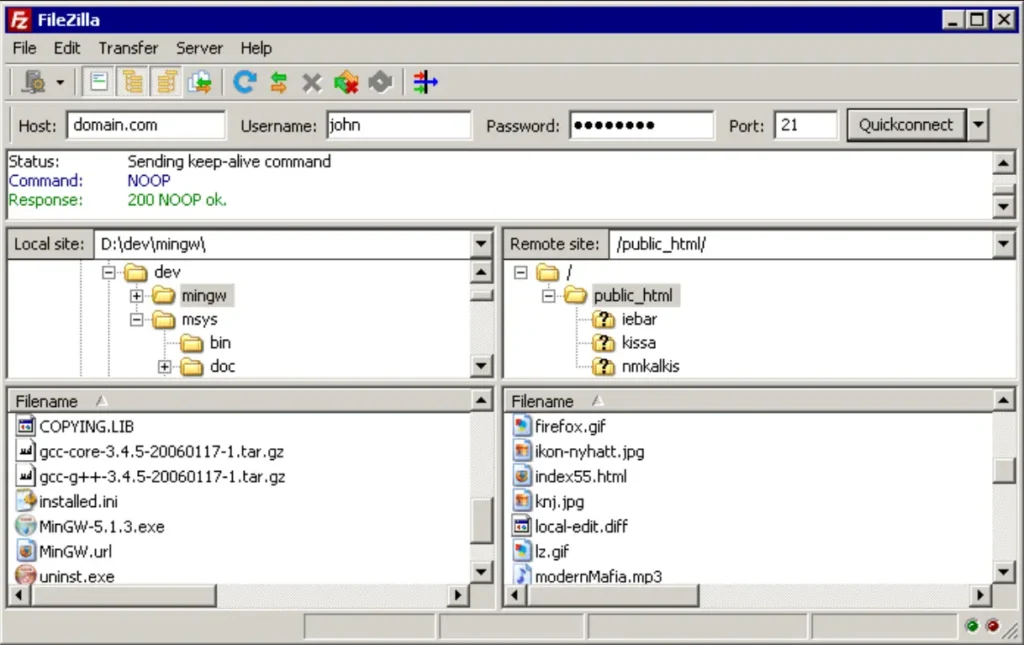Process the transfer queue
Viewport: 1024px width, 645px height.
278,81
